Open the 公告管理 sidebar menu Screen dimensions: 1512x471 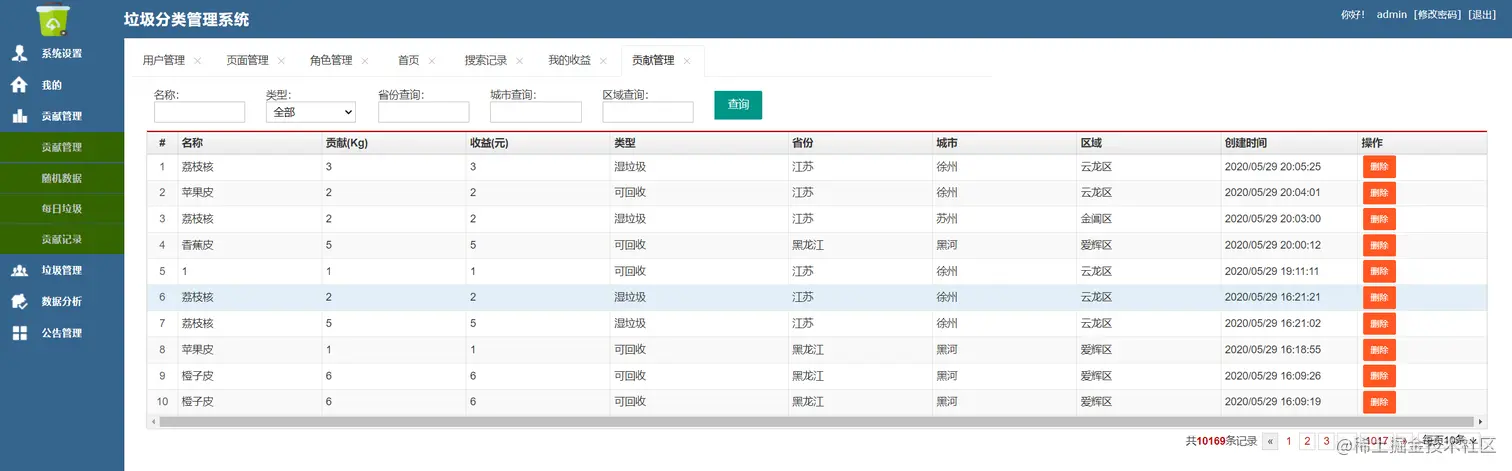62,333
